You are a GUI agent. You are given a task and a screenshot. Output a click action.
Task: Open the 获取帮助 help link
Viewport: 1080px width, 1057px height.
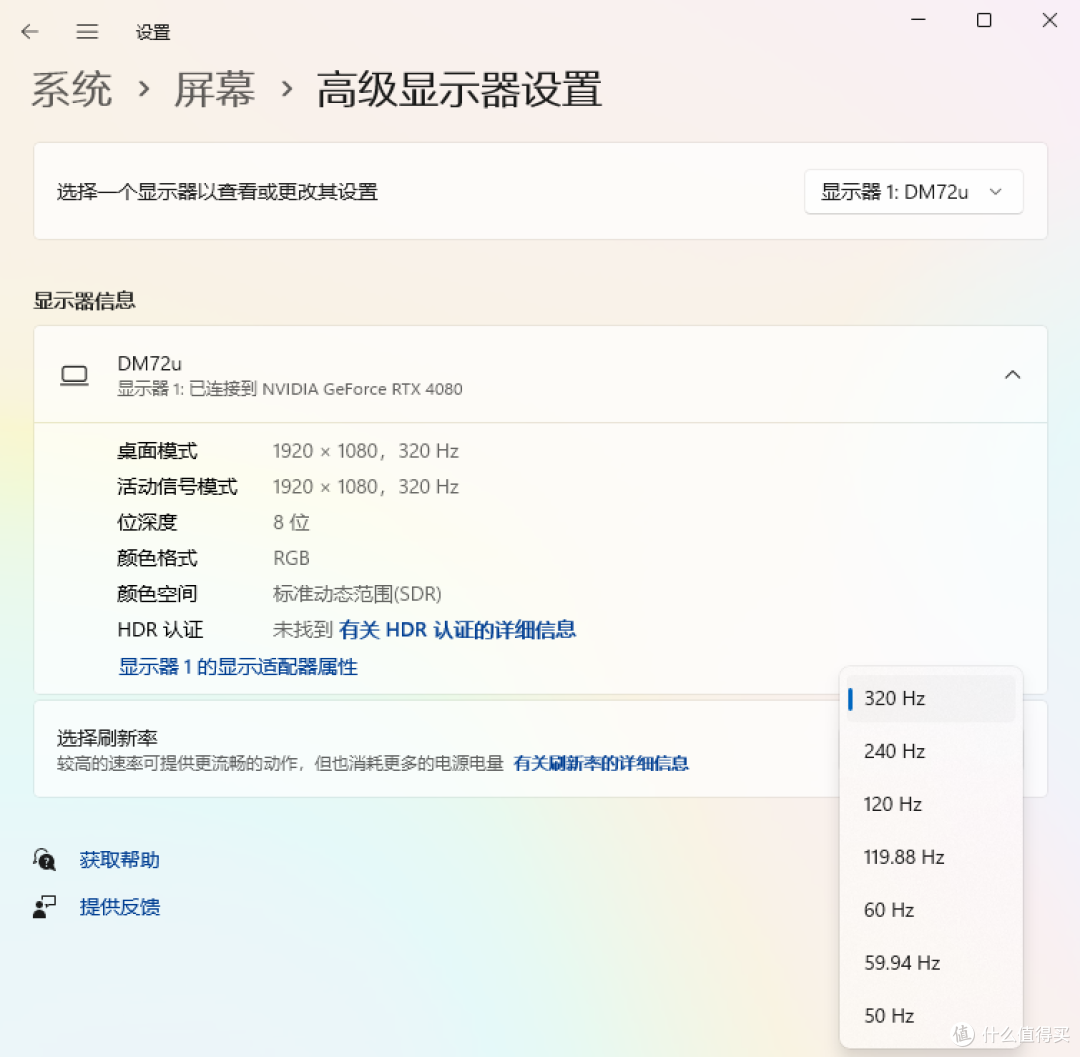coord(120,859)
